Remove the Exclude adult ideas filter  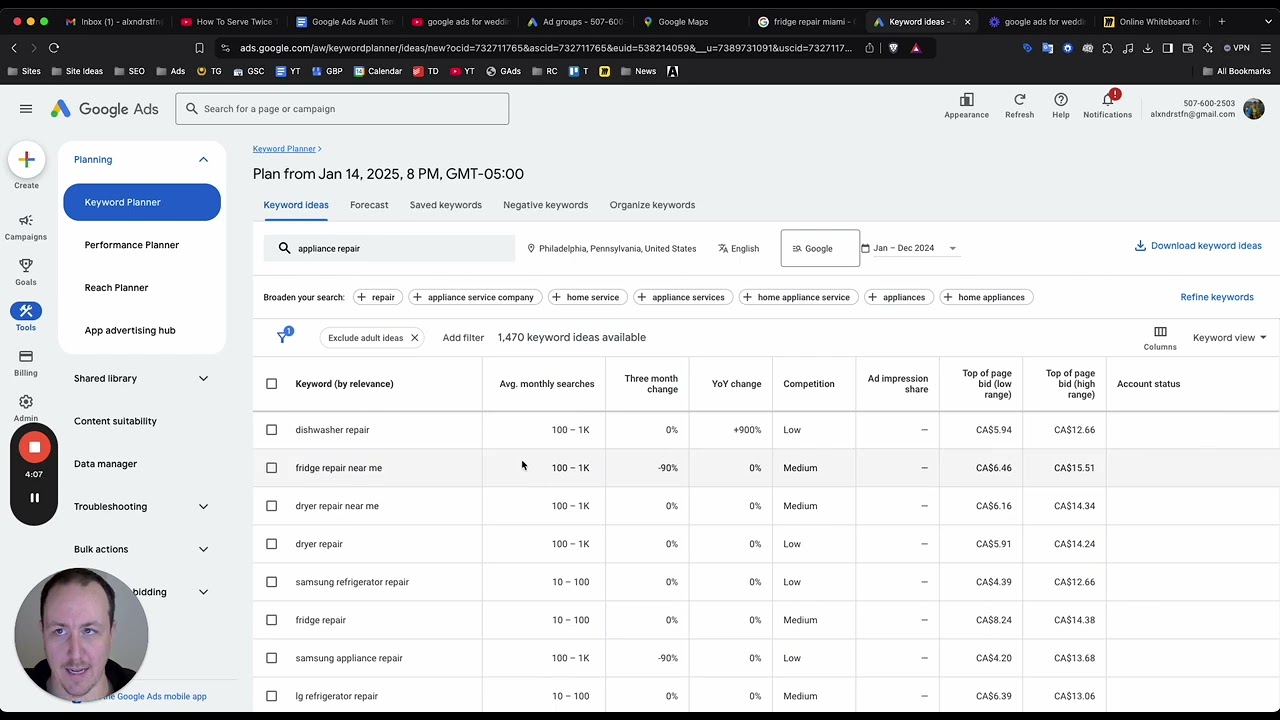pyautogui.click(x=414, y=338)
